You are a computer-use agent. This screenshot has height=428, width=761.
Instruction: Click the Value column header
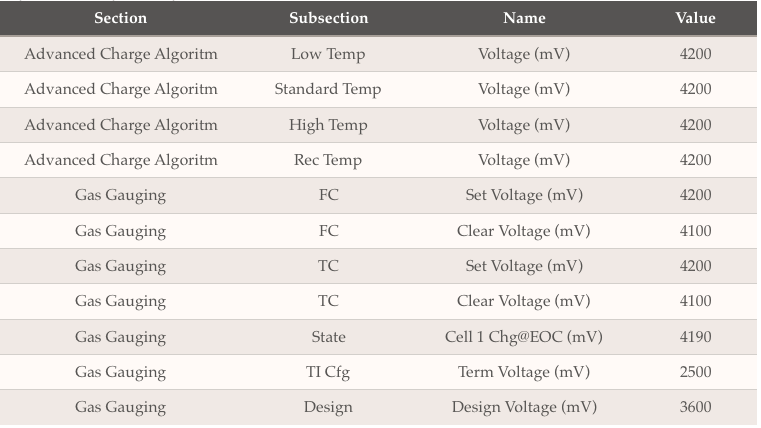695,18
